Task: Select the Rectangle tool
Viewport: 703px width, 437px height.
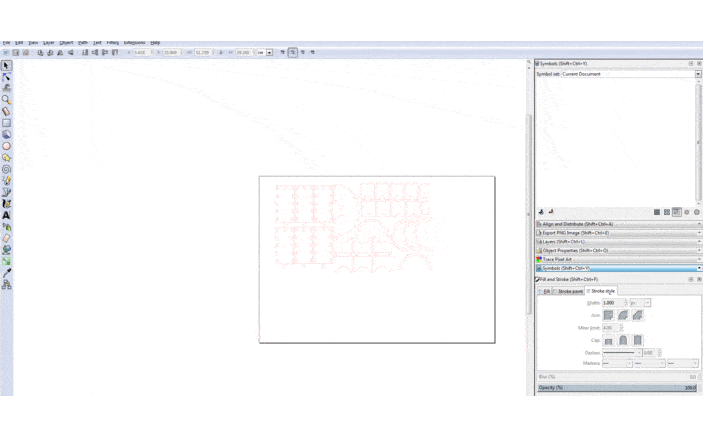Action: coord(6,123)
